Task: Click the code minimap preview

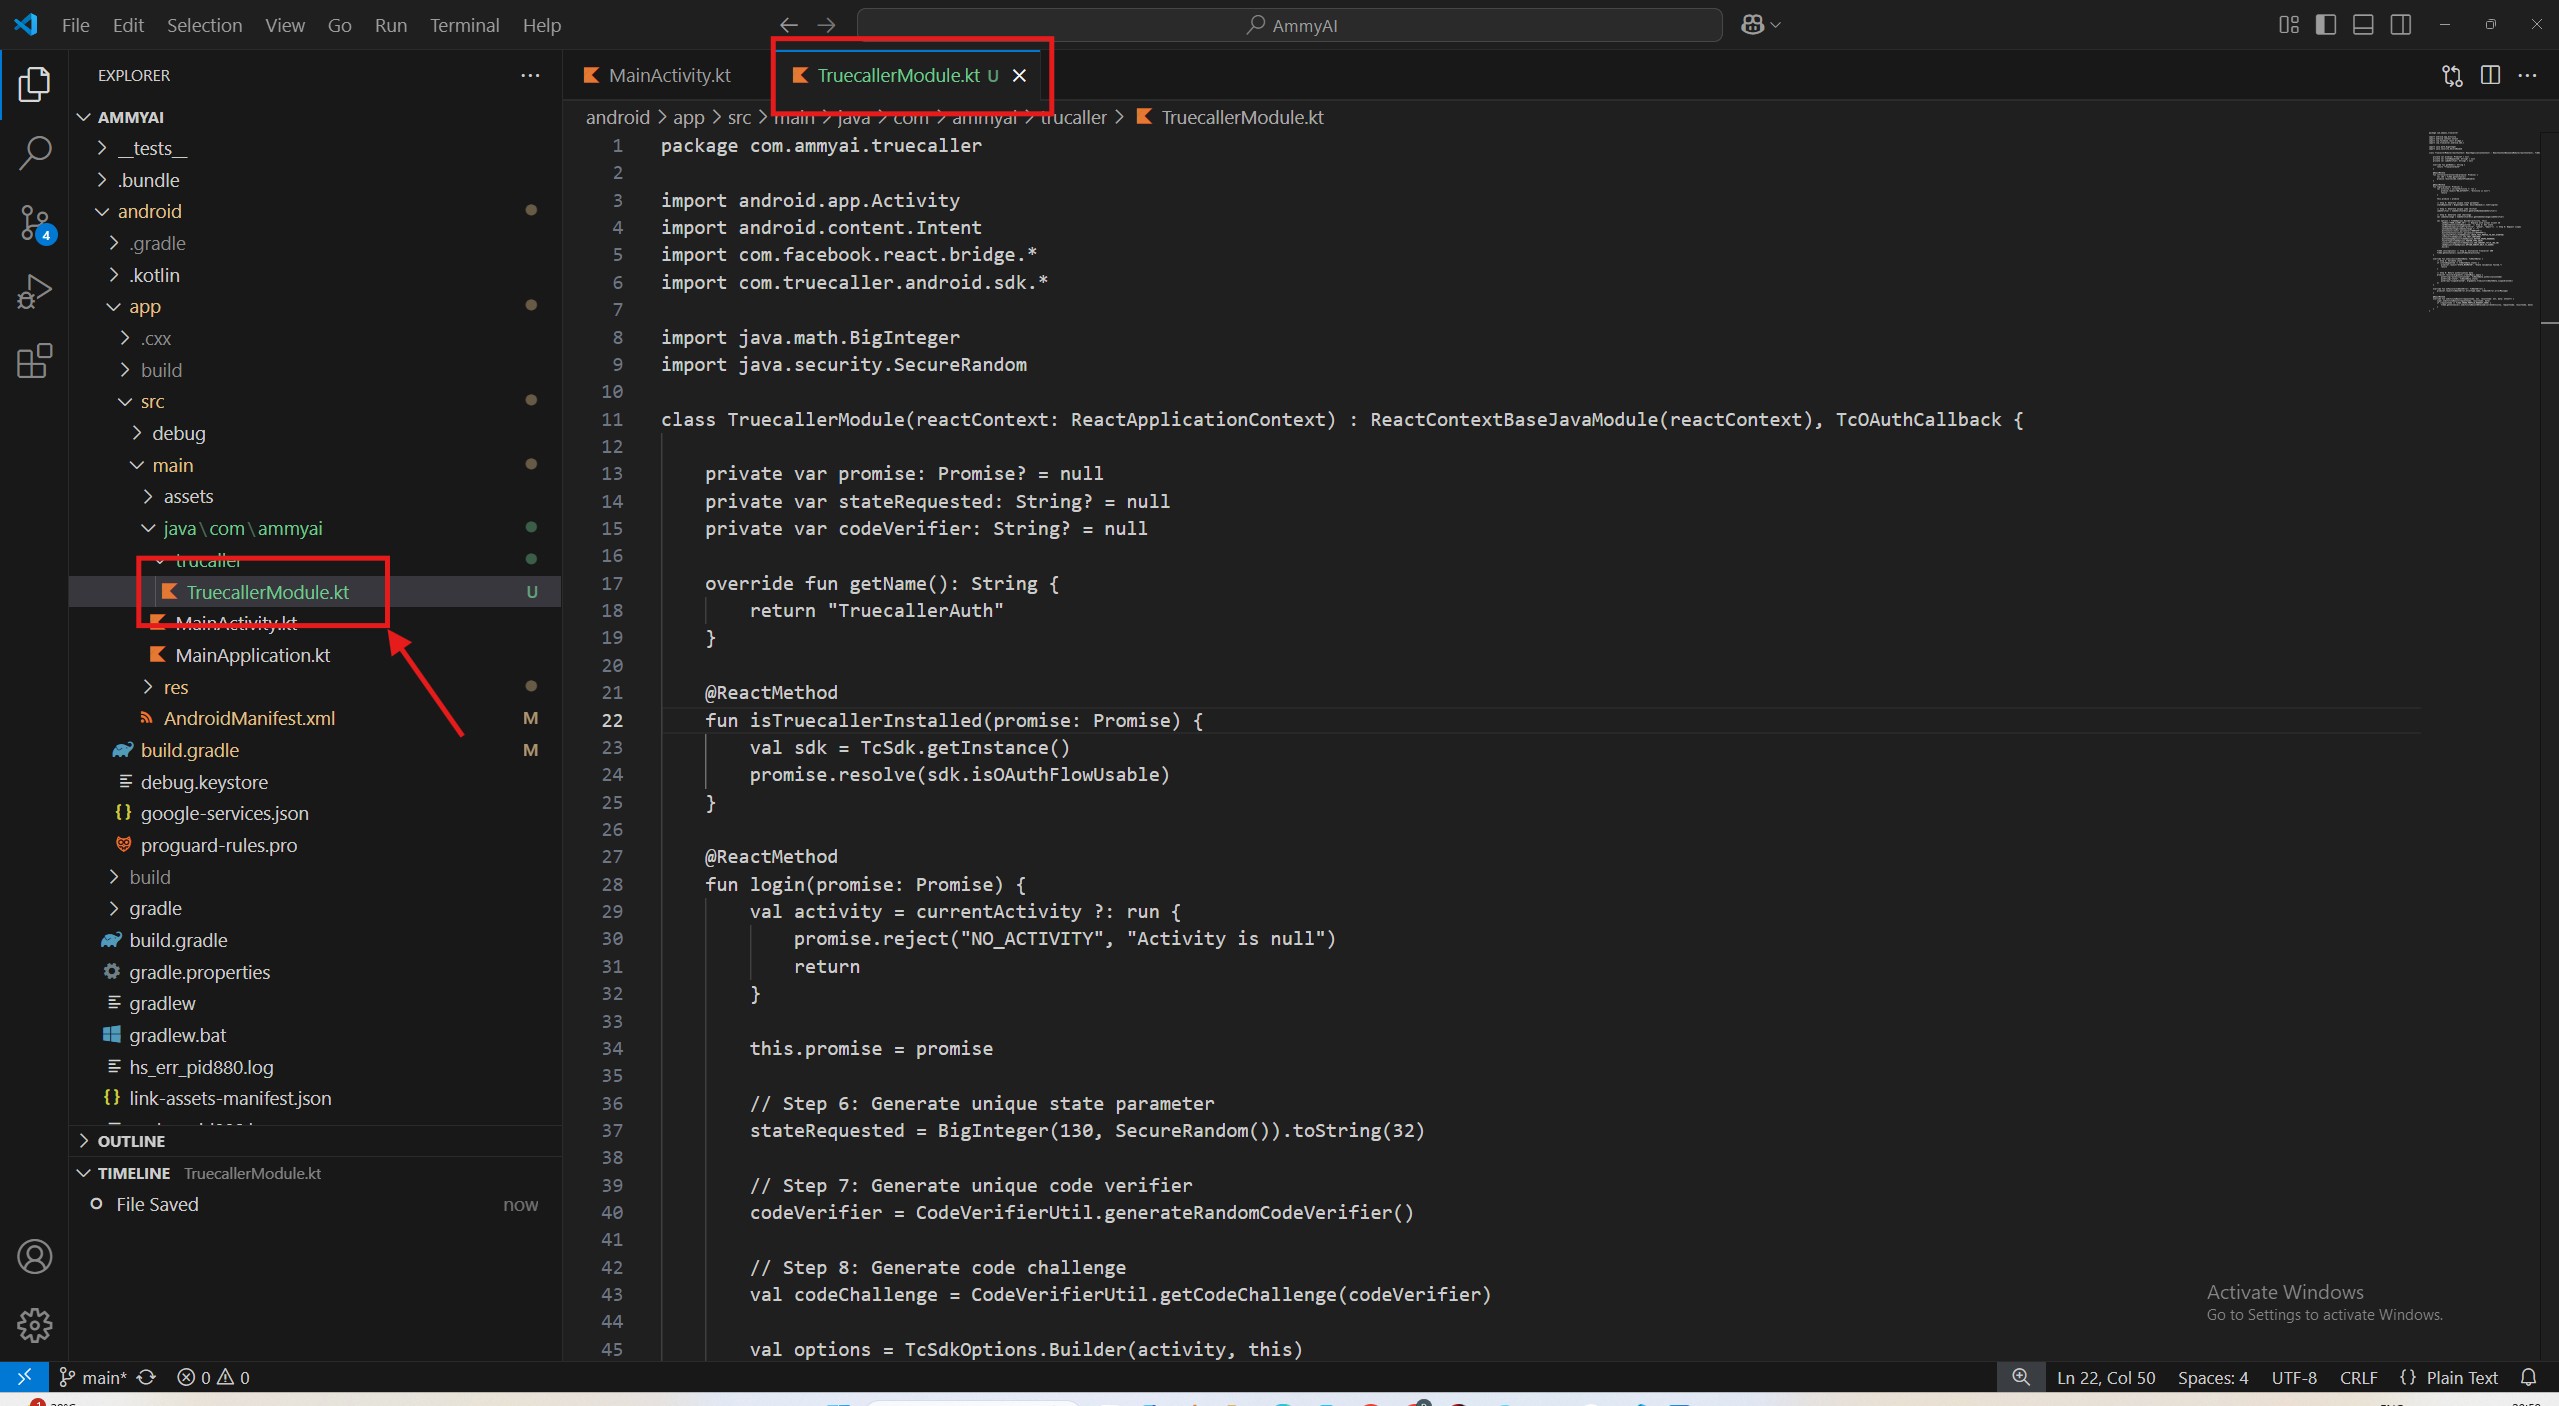Action: point(2482,220)
